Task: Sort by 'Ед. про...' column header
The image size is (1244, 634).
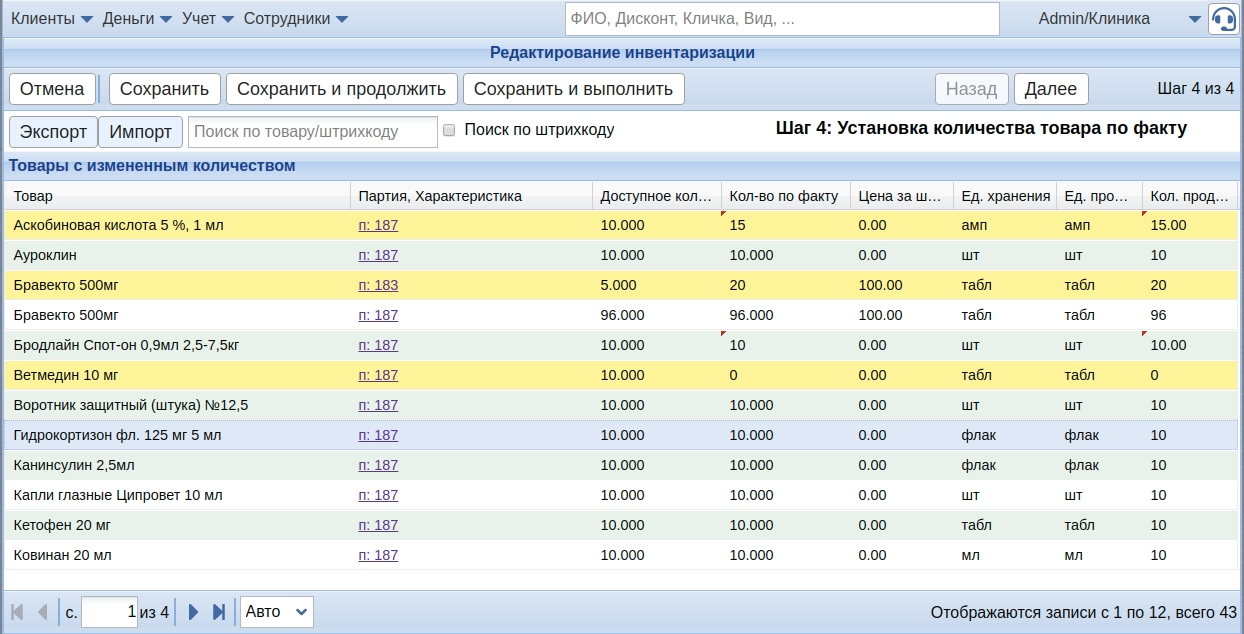Action: point(1099,196)
